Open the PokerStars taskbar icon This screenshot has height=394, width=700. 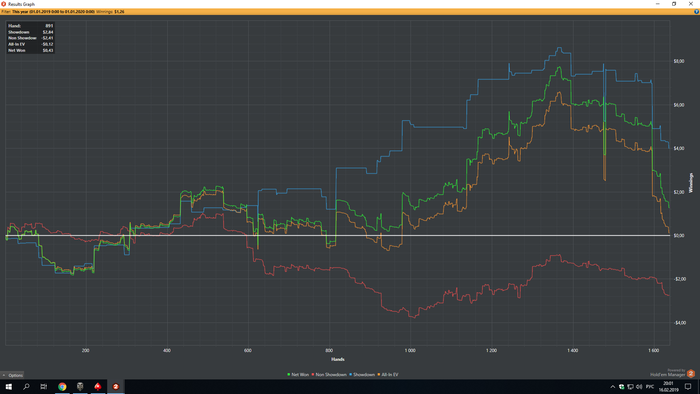pyautogui.click(x=98, y=386)
